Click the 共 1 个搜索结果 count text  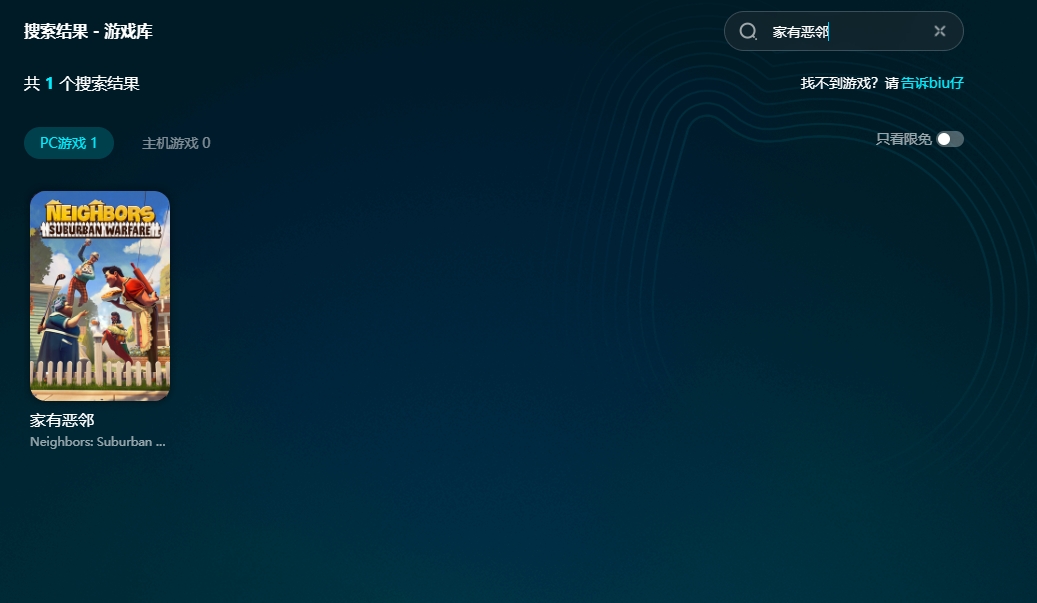click(x=82, y=84)
